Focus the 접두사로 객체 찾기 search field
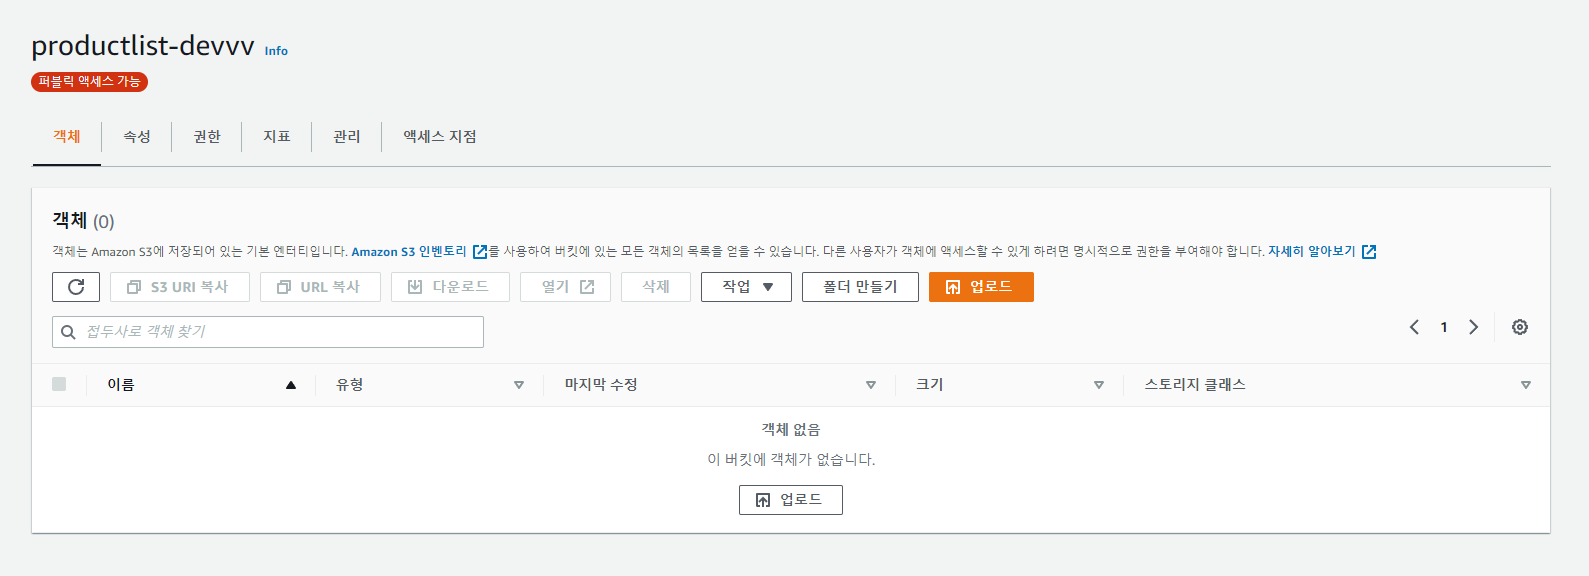This screenshot has height=576, width=1589. pos(268,332)
